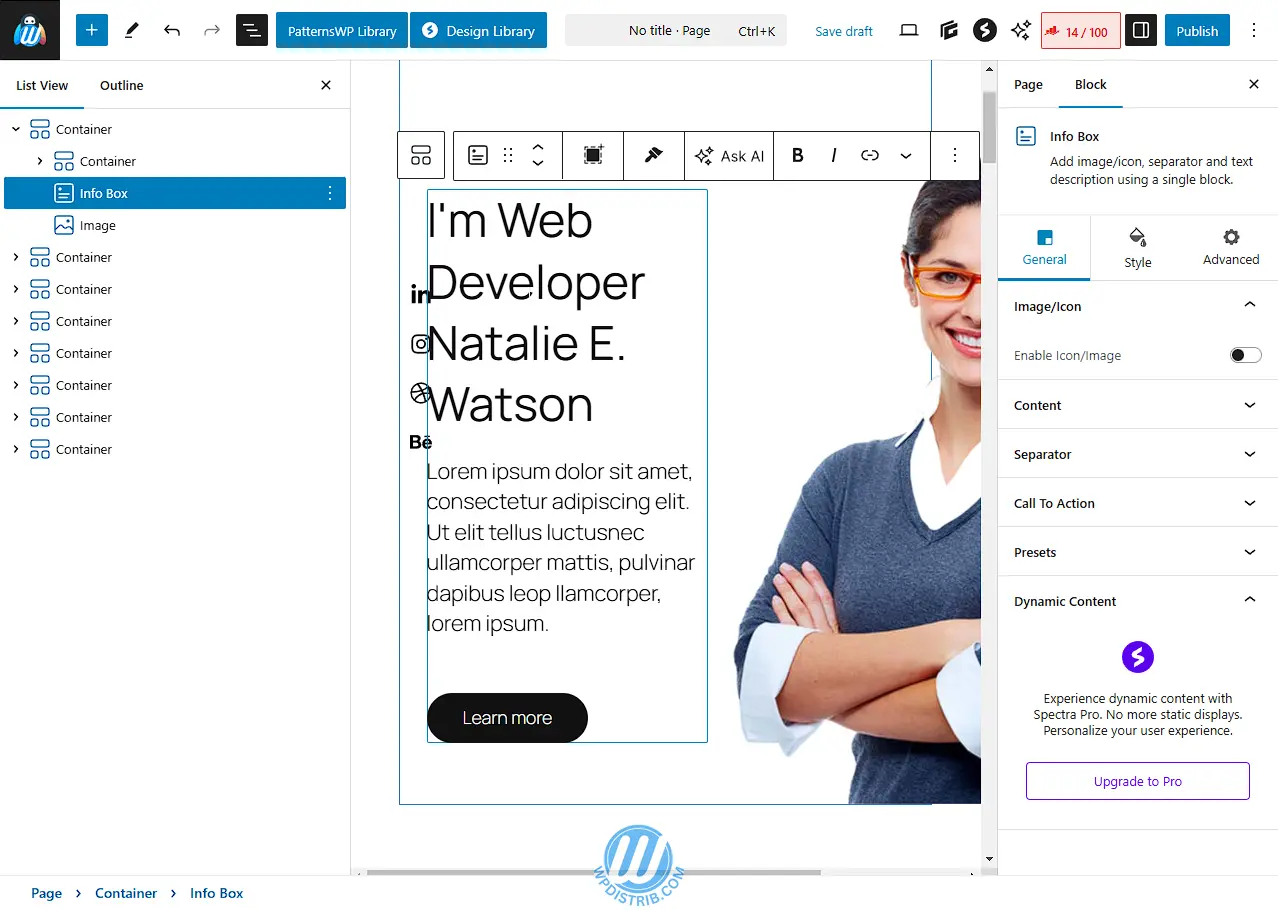Screen dimensions: 1278x910
Task: Click the Instagram social icon on canvas
Action: point(421,343)
